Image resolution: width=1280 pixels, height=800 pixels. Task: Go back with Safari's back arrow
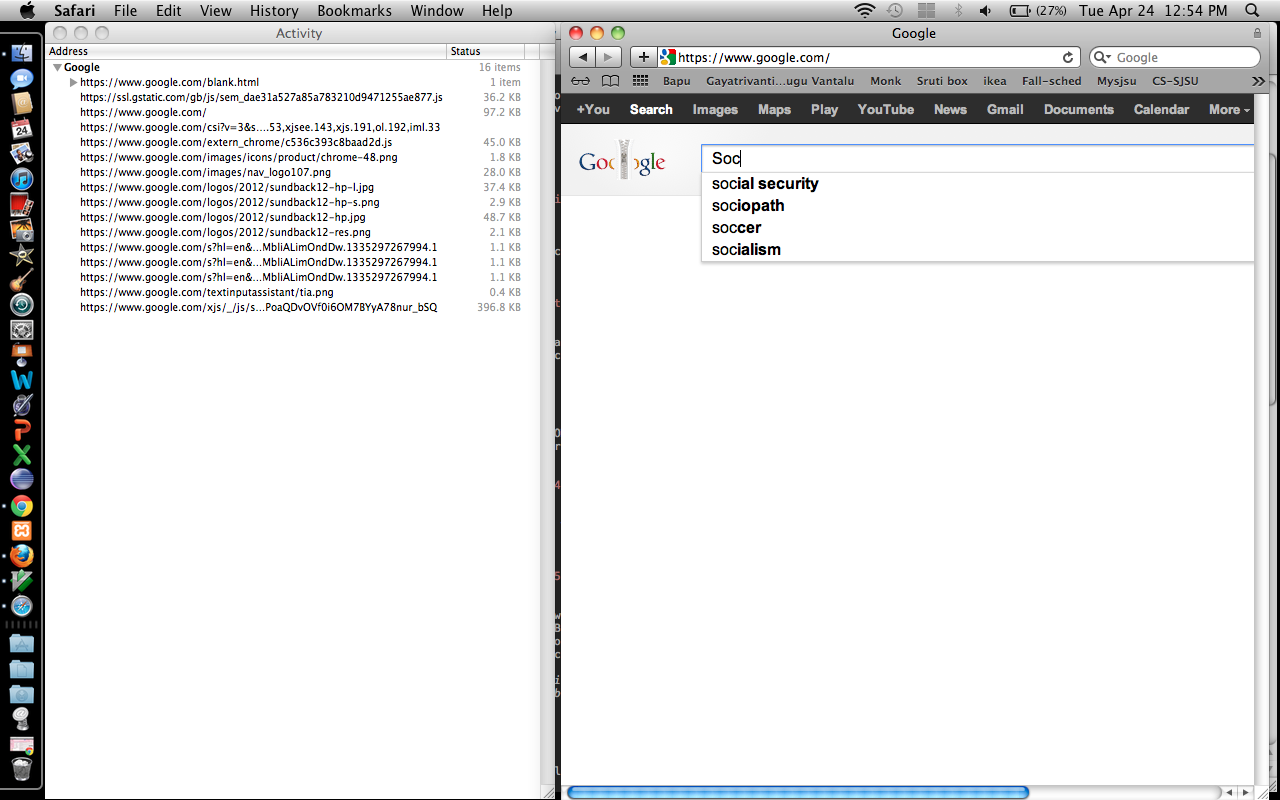(x=583, y=57)
